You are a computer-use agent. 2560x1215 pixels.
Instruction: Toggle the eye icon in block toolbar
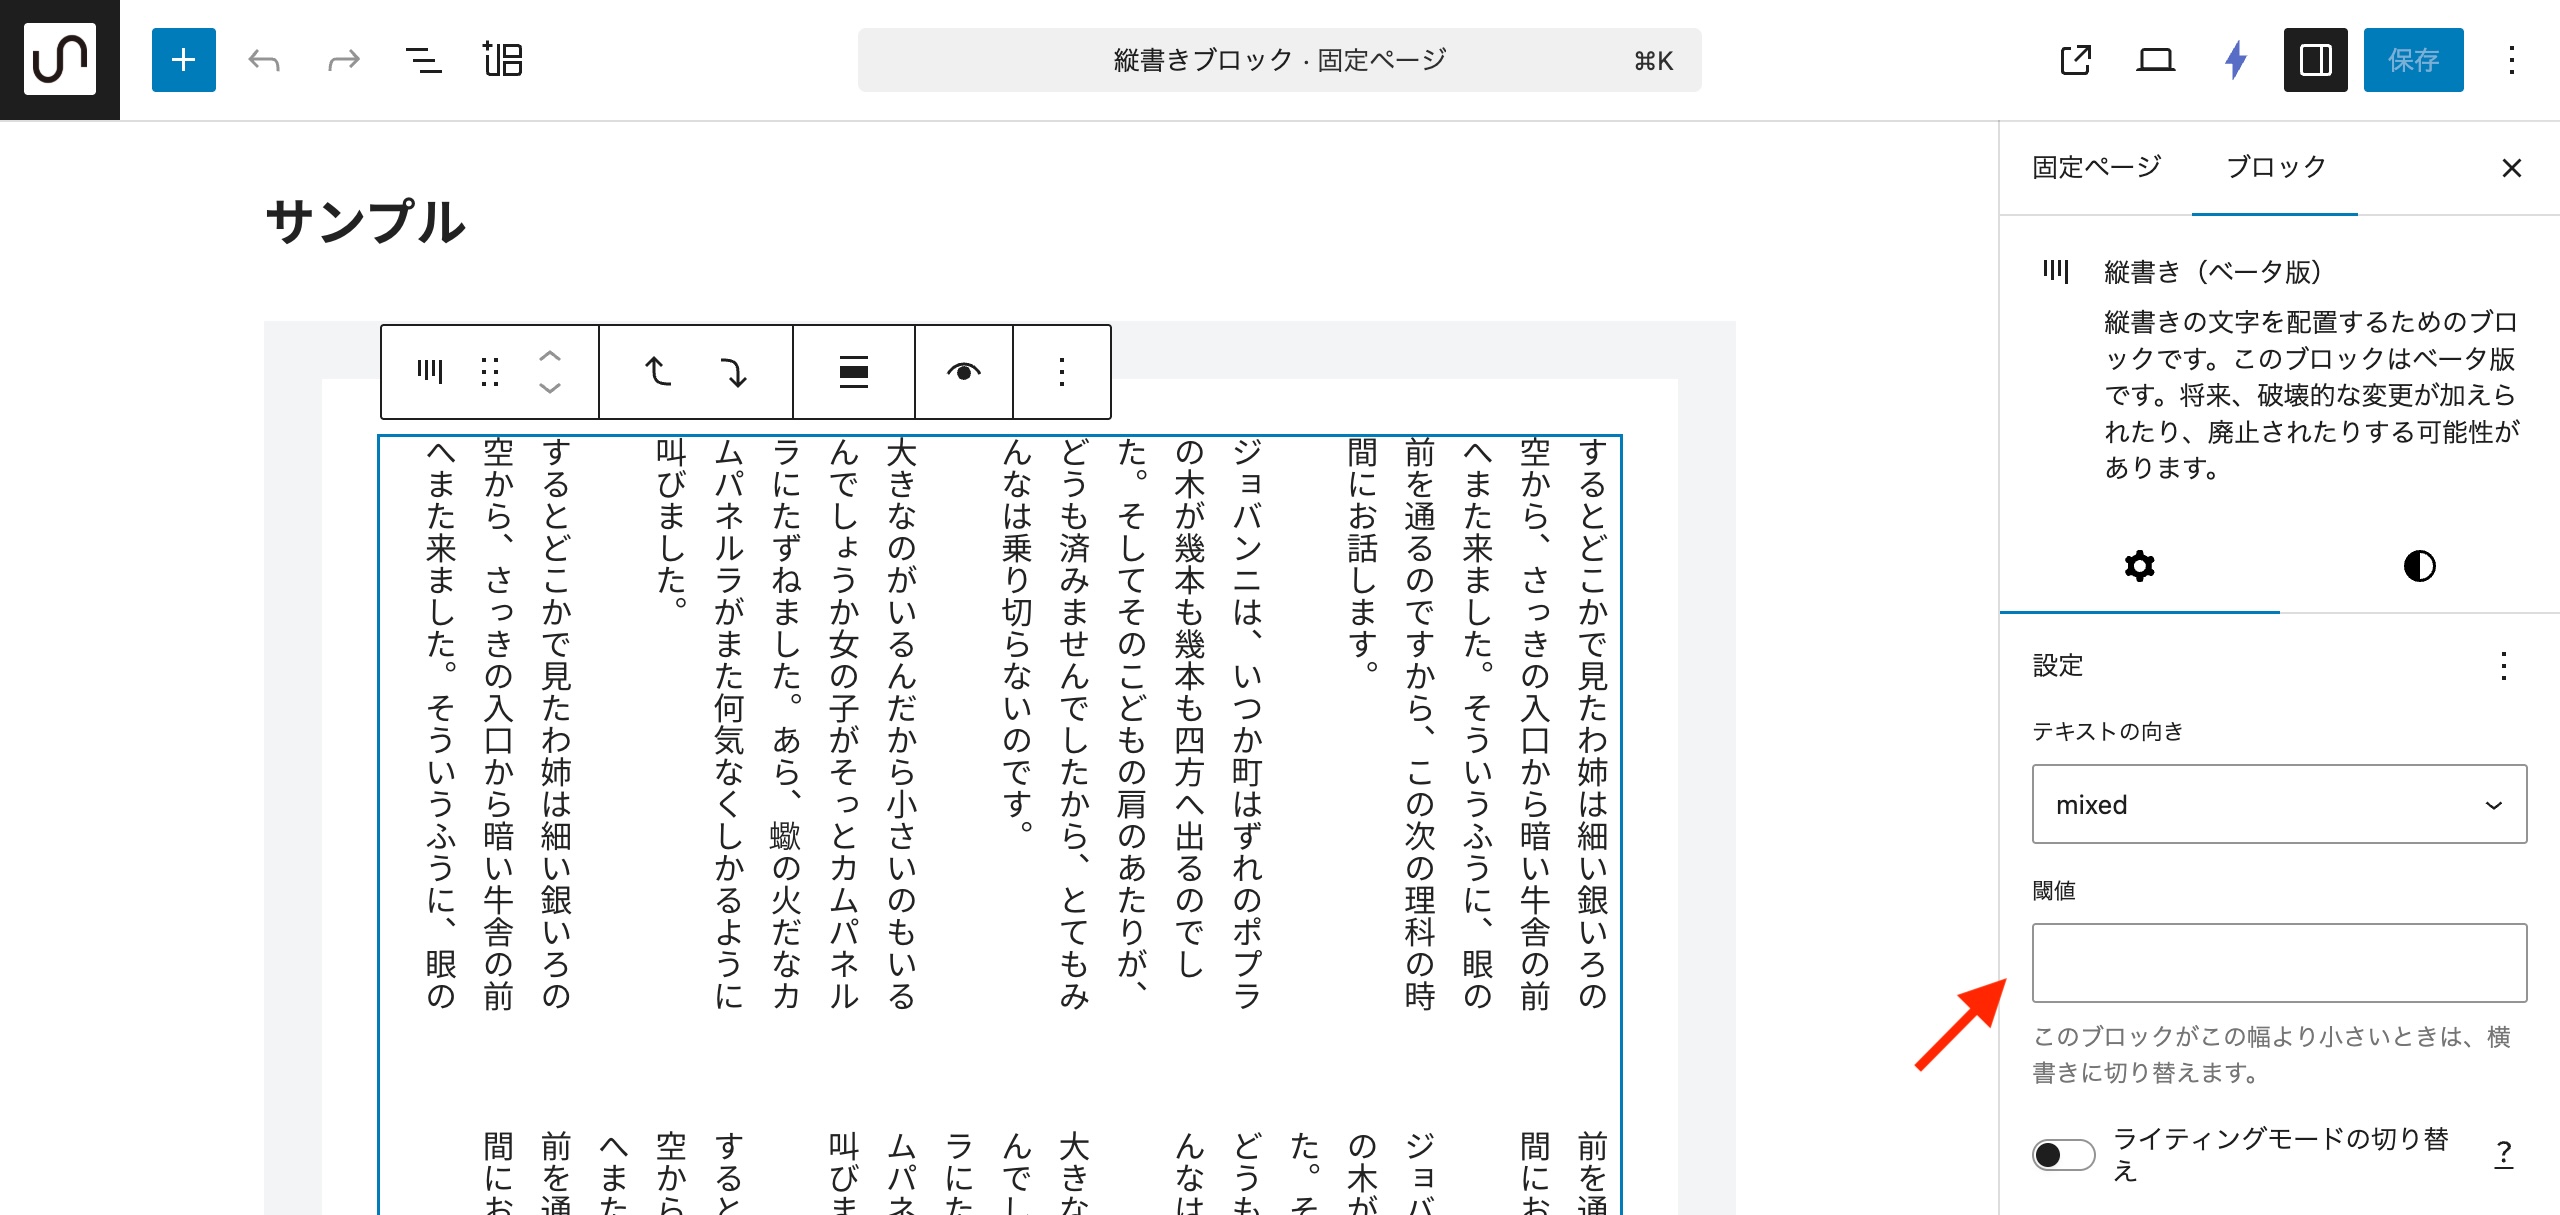pos(963,372)
